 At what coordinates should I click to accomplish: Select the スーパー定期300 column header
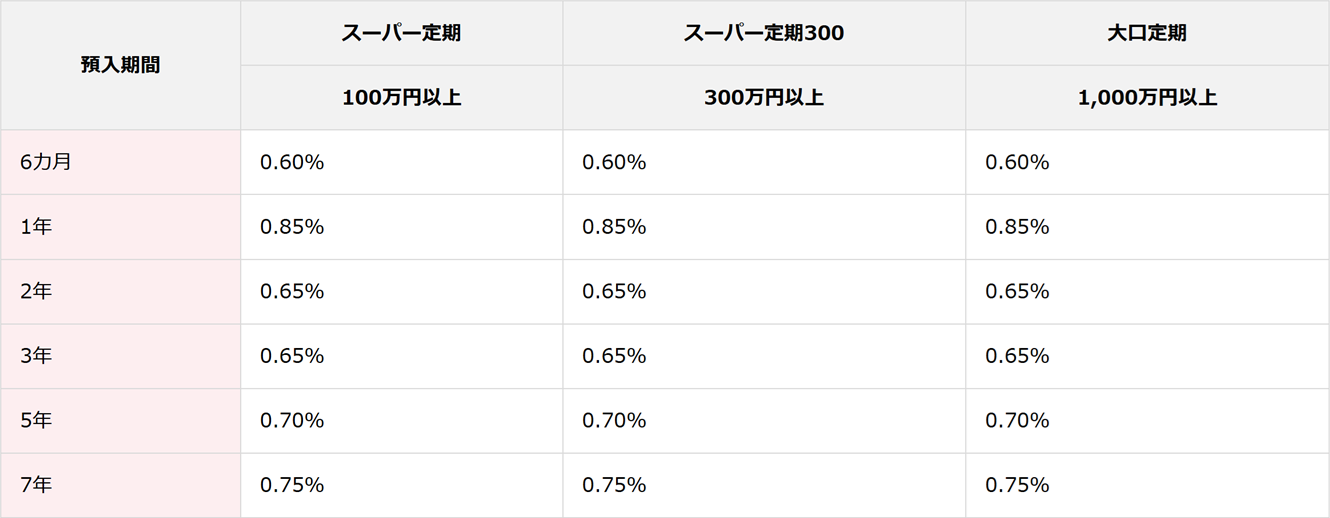point(763,33)
